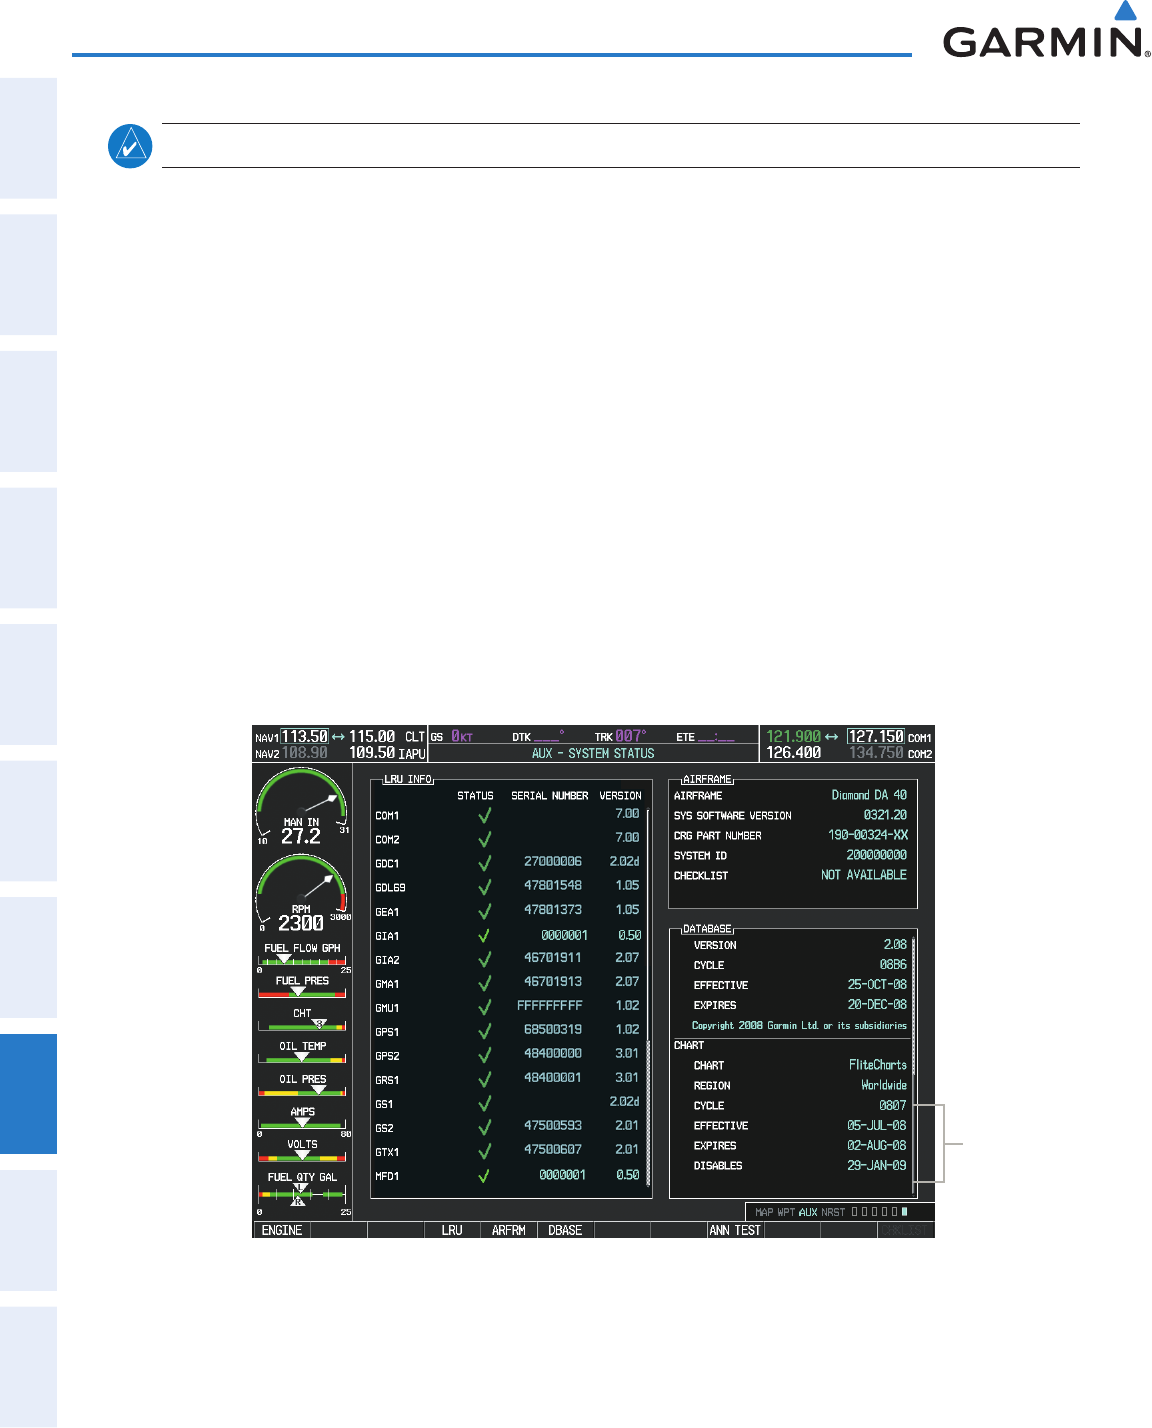1152x1428 pixels.
Task: Select the ANN TEST softkey
Action: (735, 1230)
